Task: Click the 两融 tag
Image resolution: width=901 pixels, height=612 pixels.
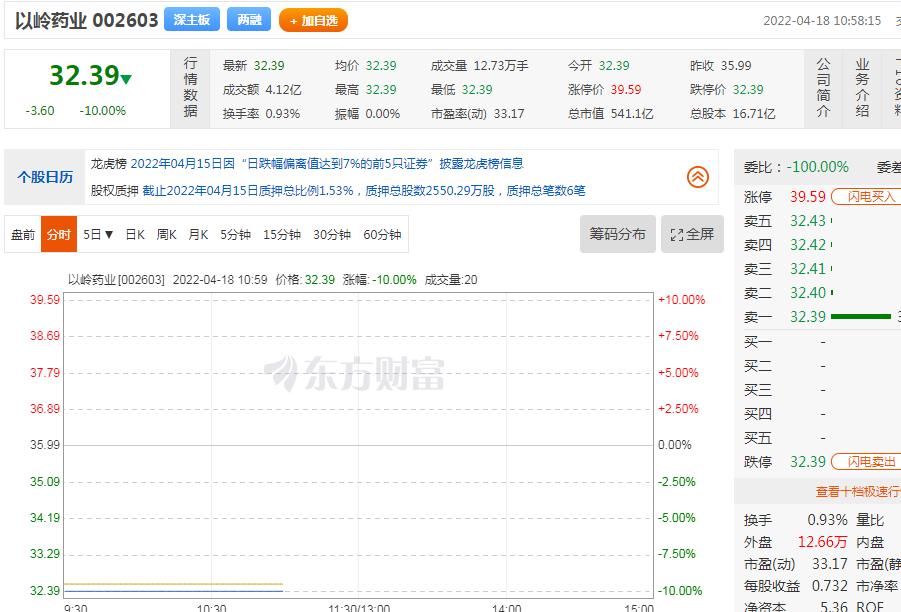Action: pos(249,20)
